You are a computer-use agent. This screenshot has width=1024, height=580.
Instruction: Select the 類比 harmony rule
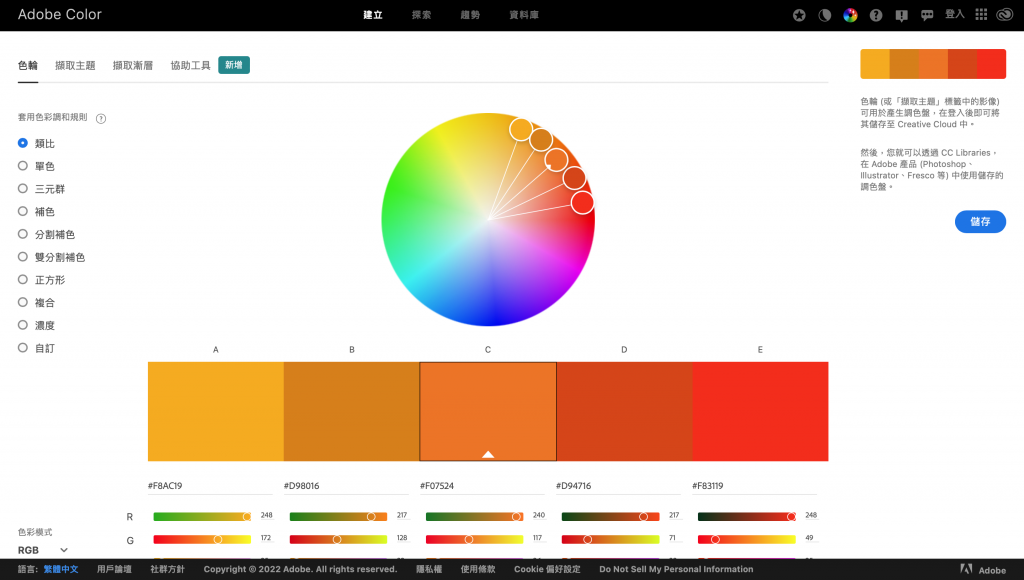[37, 143]
